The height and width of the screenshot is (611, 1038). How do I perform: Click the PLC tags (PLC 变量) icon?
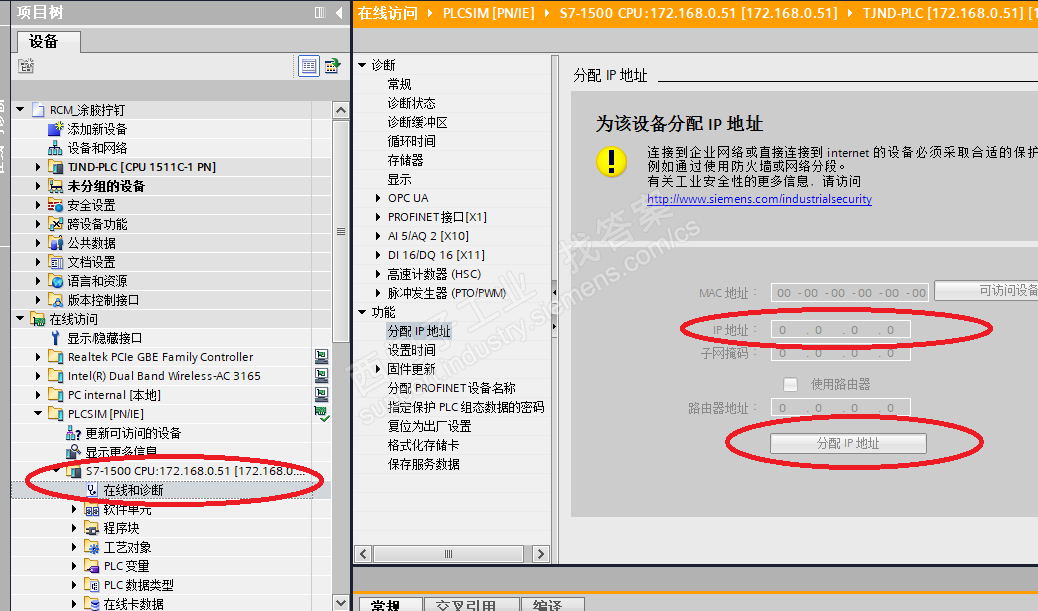coord(92,566)
